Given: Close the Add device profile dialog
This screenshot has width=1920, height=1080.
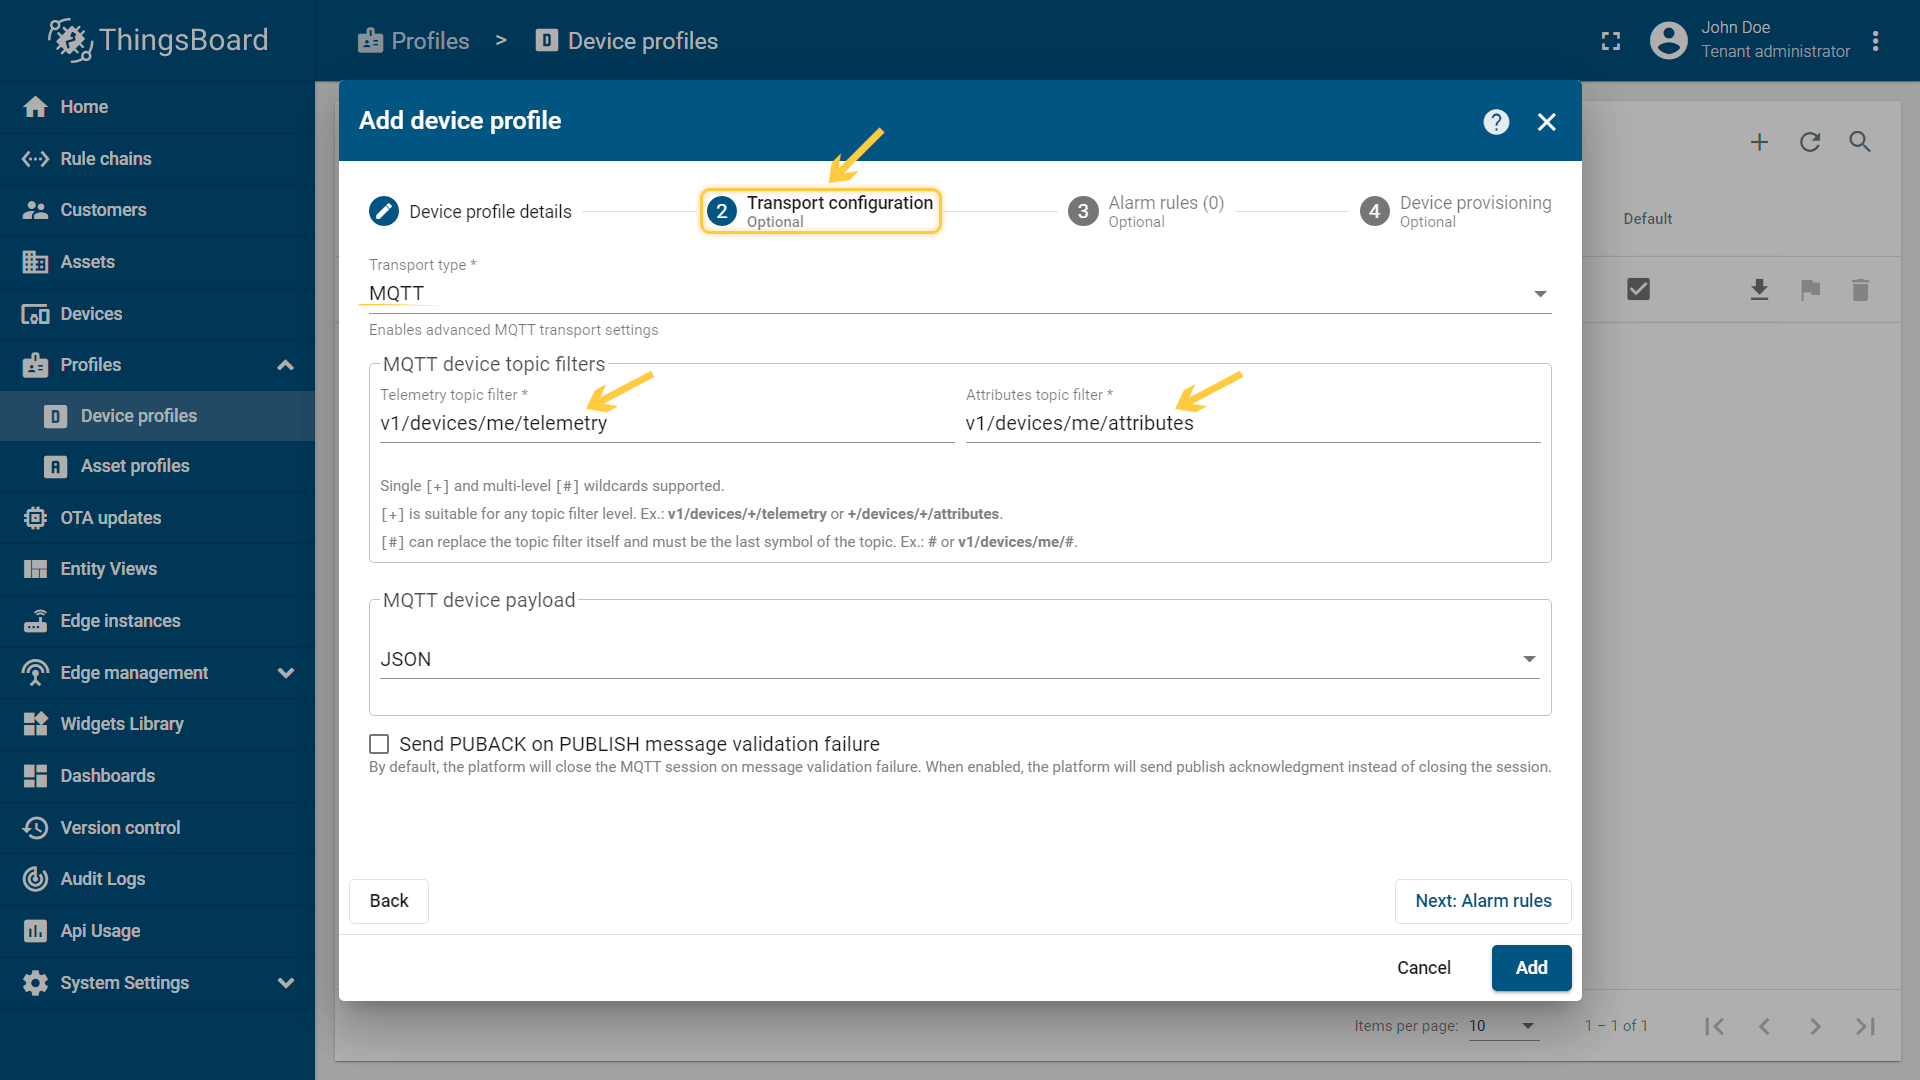Looking at the screenshot, I should tap(1547, 122).
